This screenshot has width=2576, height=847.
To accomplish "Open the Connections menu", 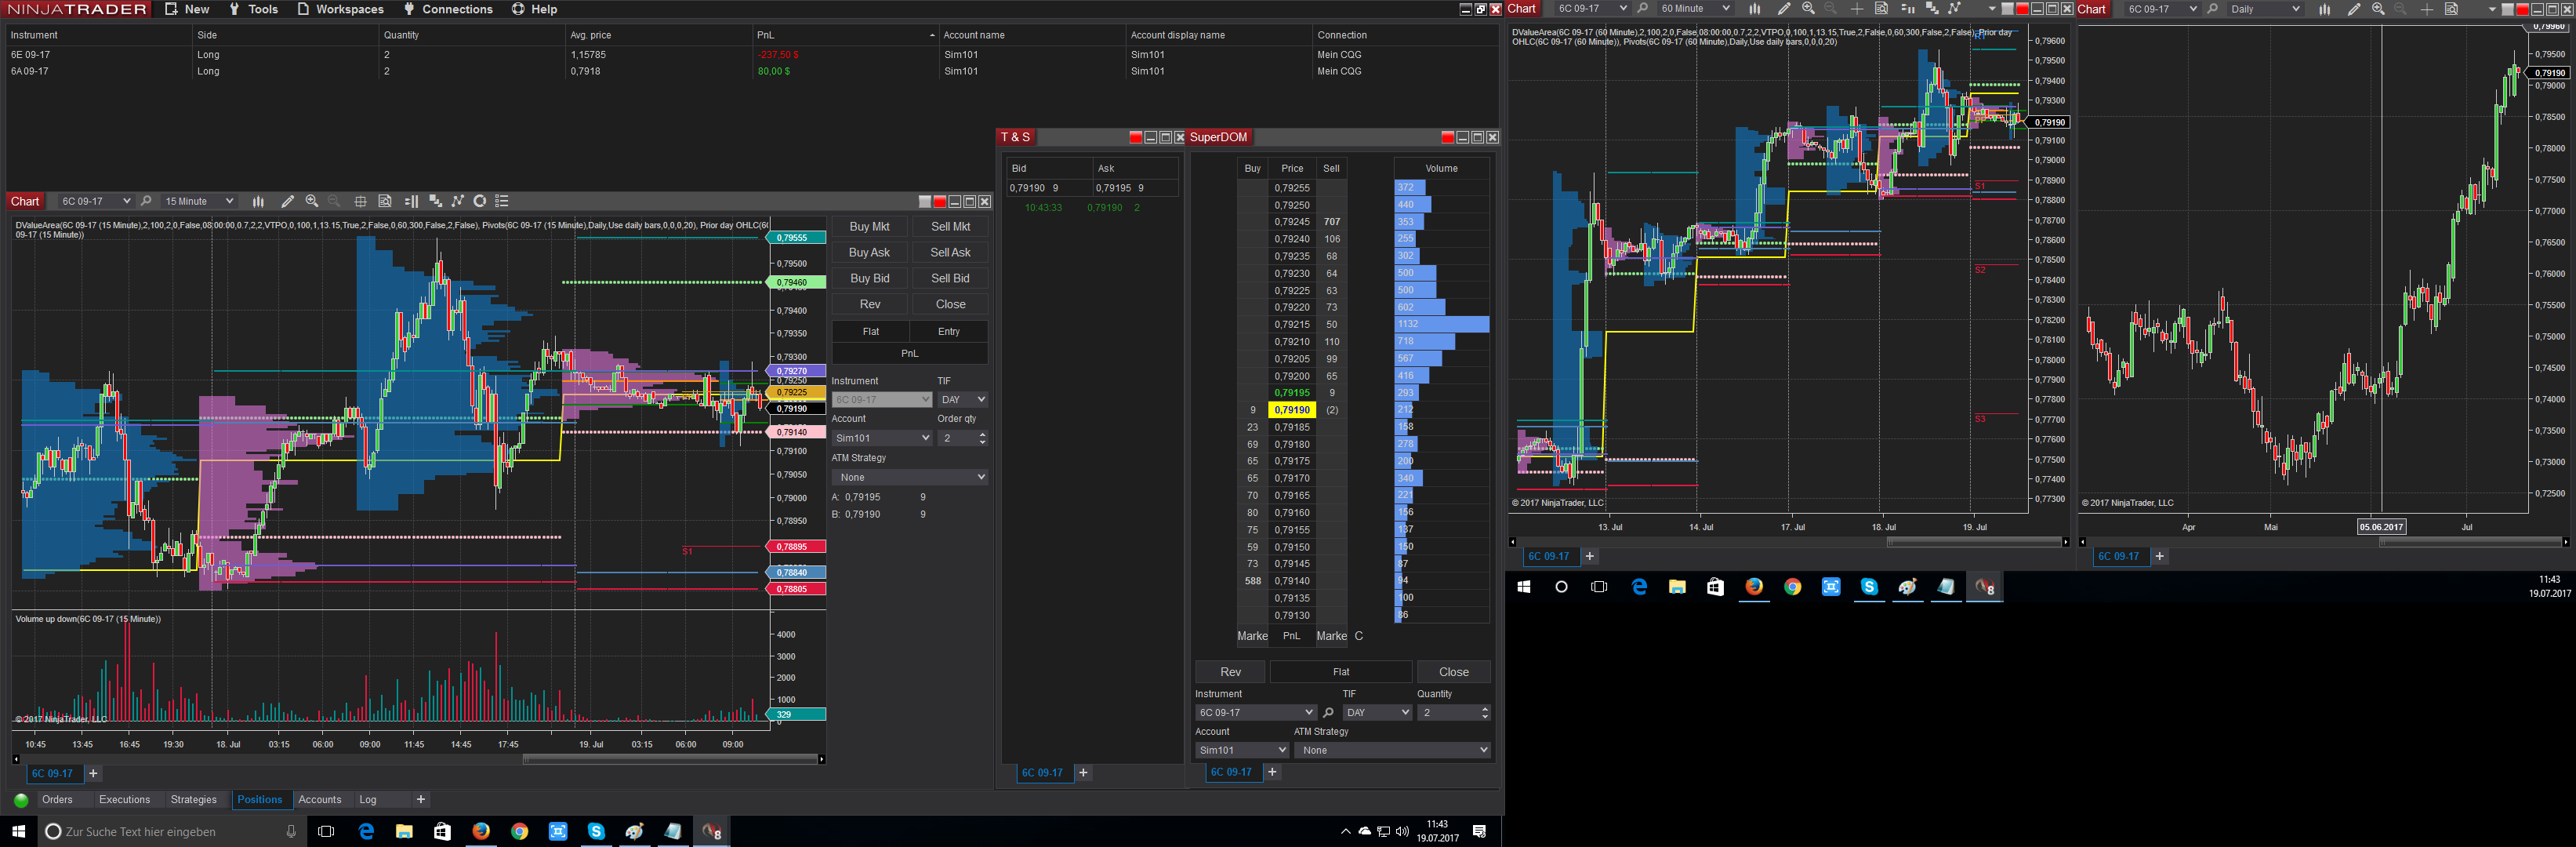I will point(448,9).
